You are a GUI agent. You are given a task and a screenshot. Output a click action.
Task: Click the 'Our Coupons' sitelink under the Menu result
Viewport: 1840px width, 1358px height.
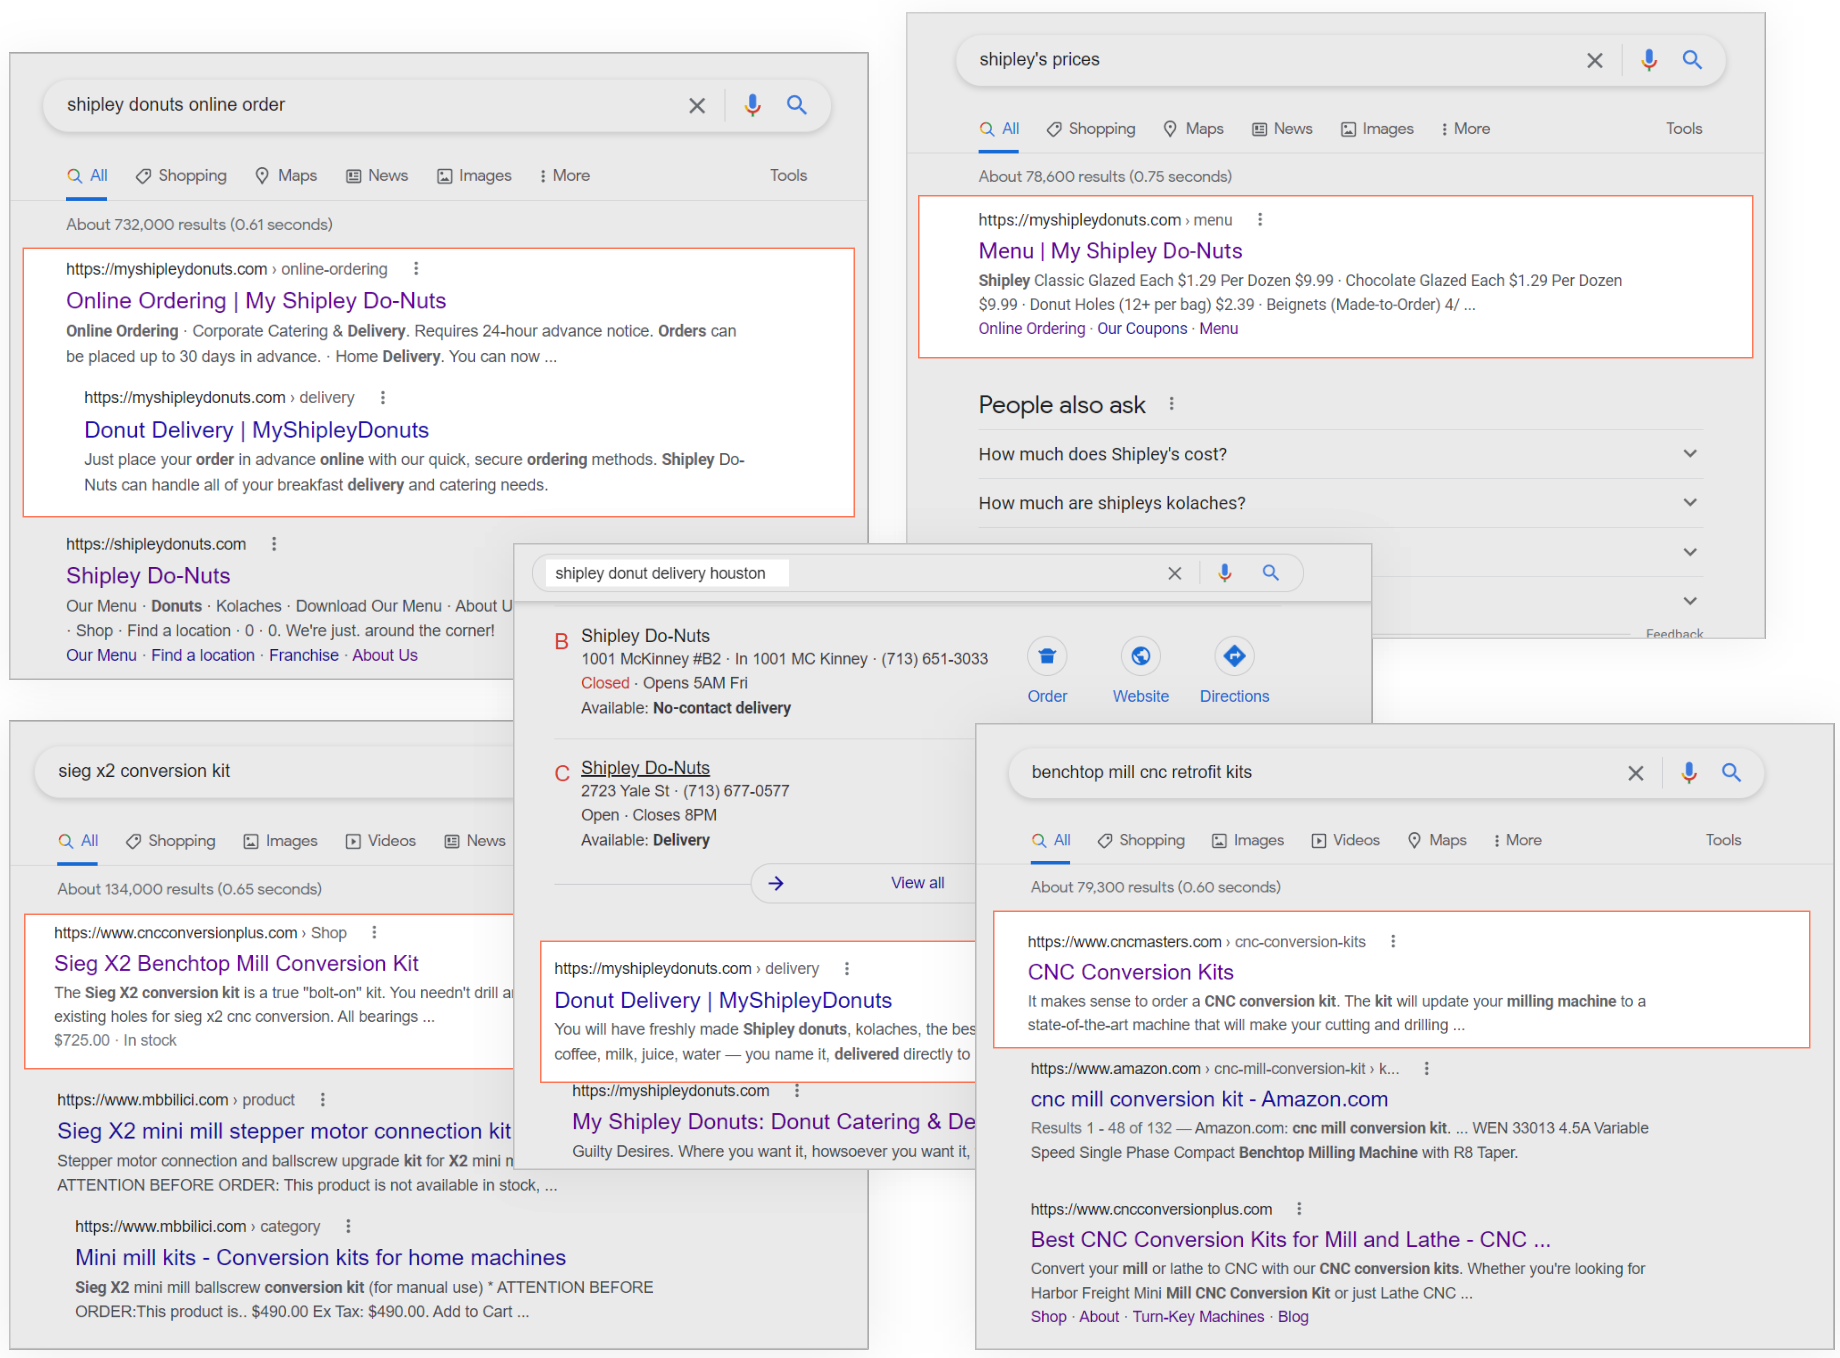pos(1142,328)
